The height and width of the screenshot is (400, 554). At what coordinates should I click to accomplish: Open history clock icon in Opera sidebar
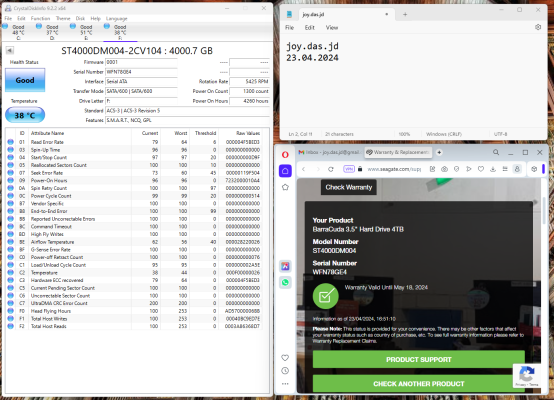pyautogui.click(x=285, y=371)
